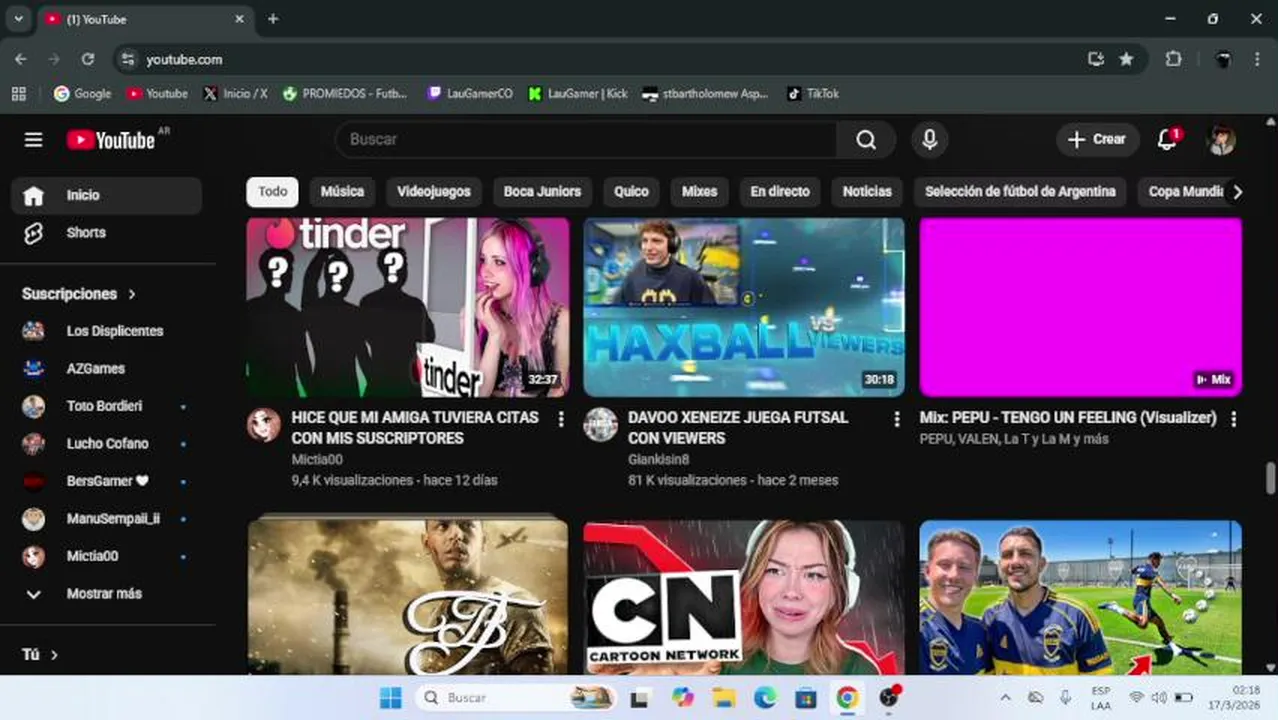This screenshot has width=1278, height=720.
Task: Open the LauGamer | Kick bookmark
Action: 578,93
